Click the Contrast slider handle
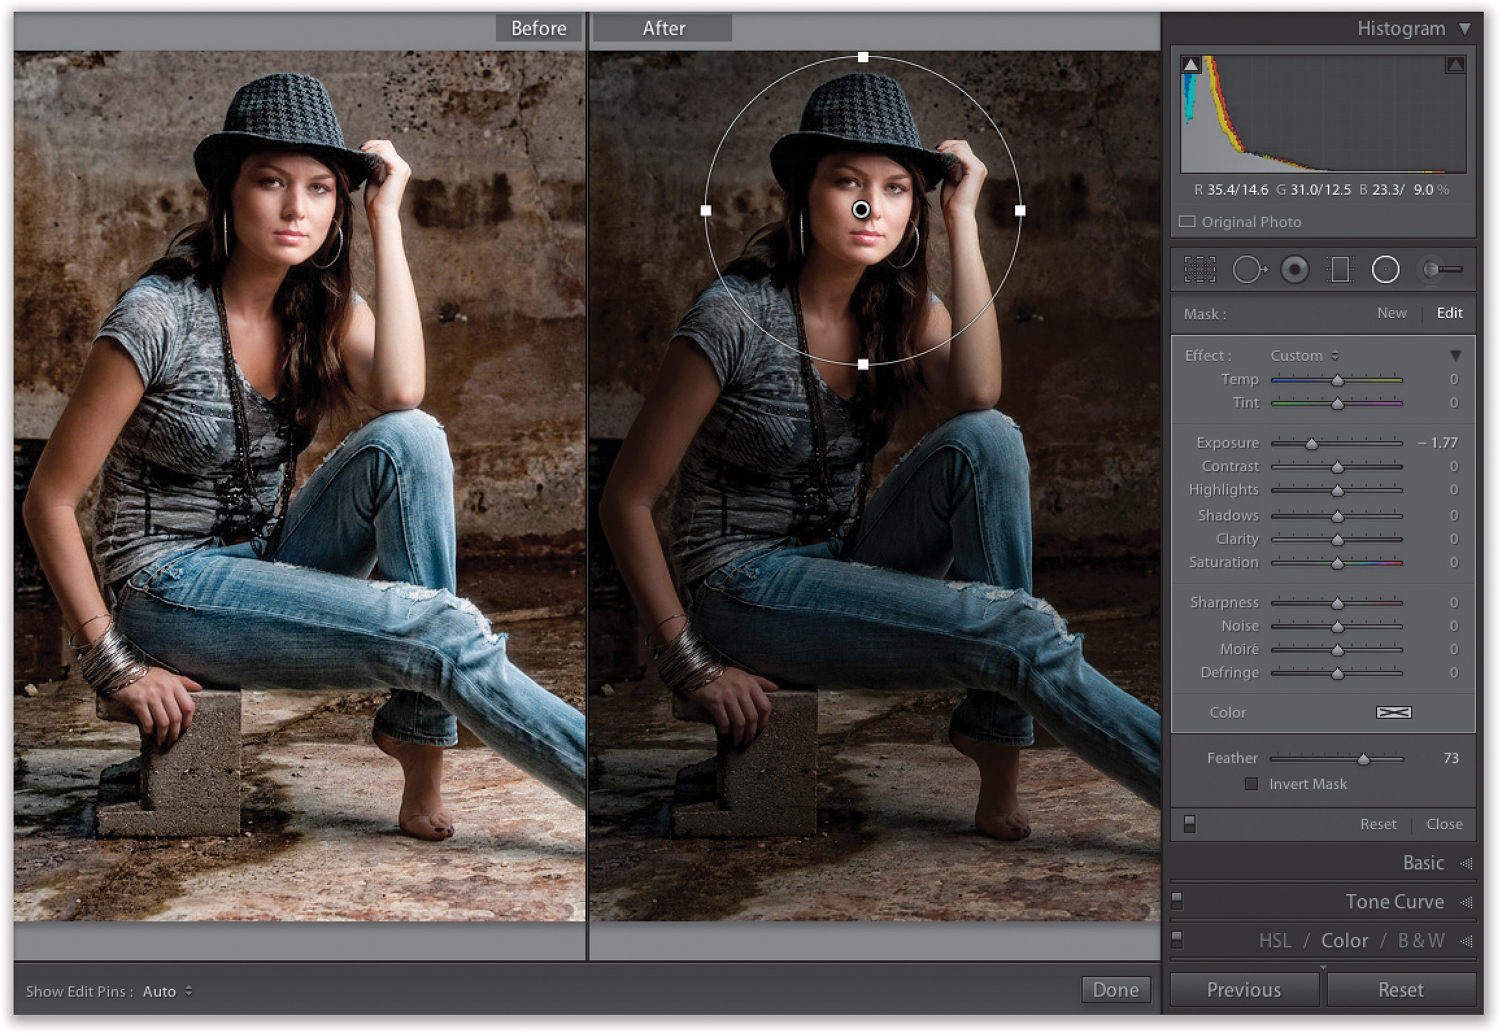Viewport: 1500px width, 1033px height. point(1337,467)
